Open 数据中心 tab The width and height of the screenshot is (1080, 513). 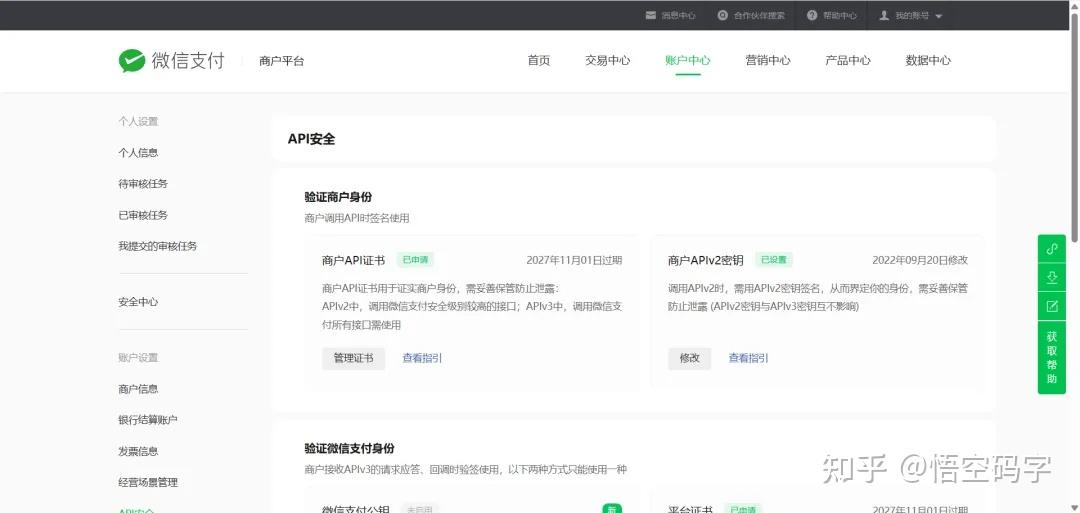pos(928,61)
